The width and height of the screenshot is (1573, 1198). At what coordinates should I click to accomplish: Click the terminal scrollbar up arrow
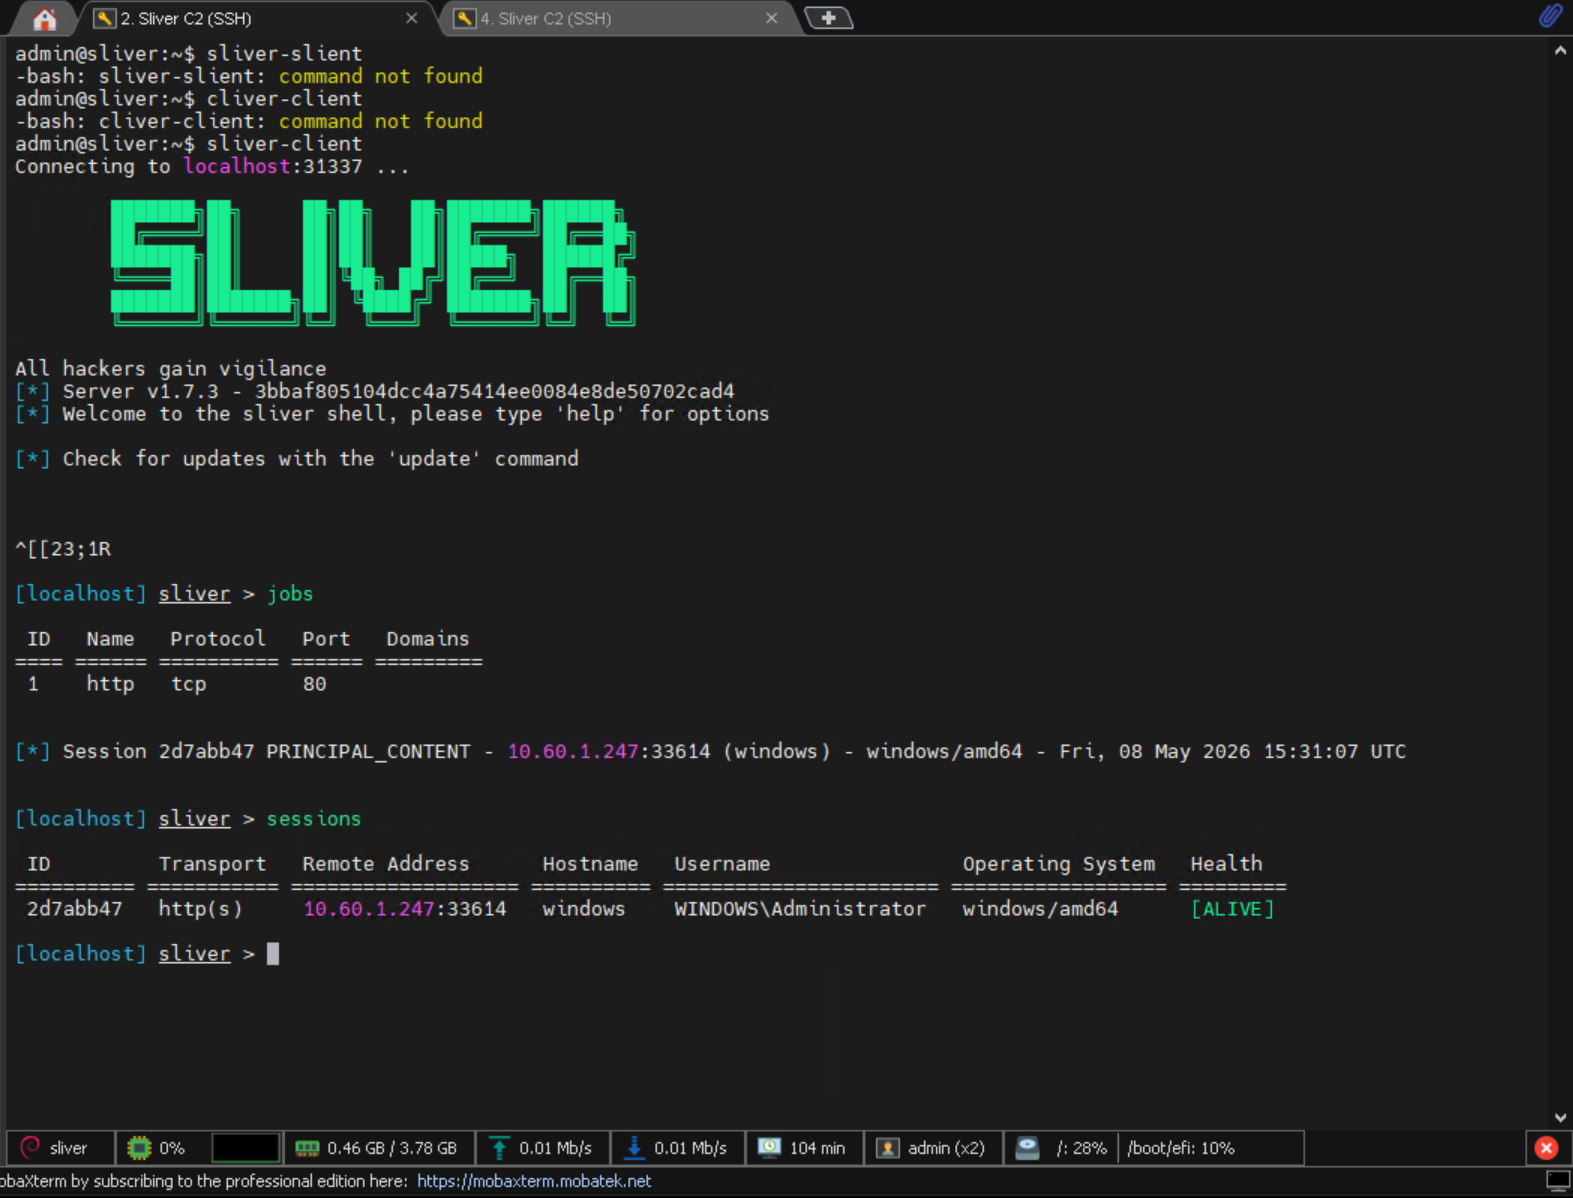coord(1560,50)
